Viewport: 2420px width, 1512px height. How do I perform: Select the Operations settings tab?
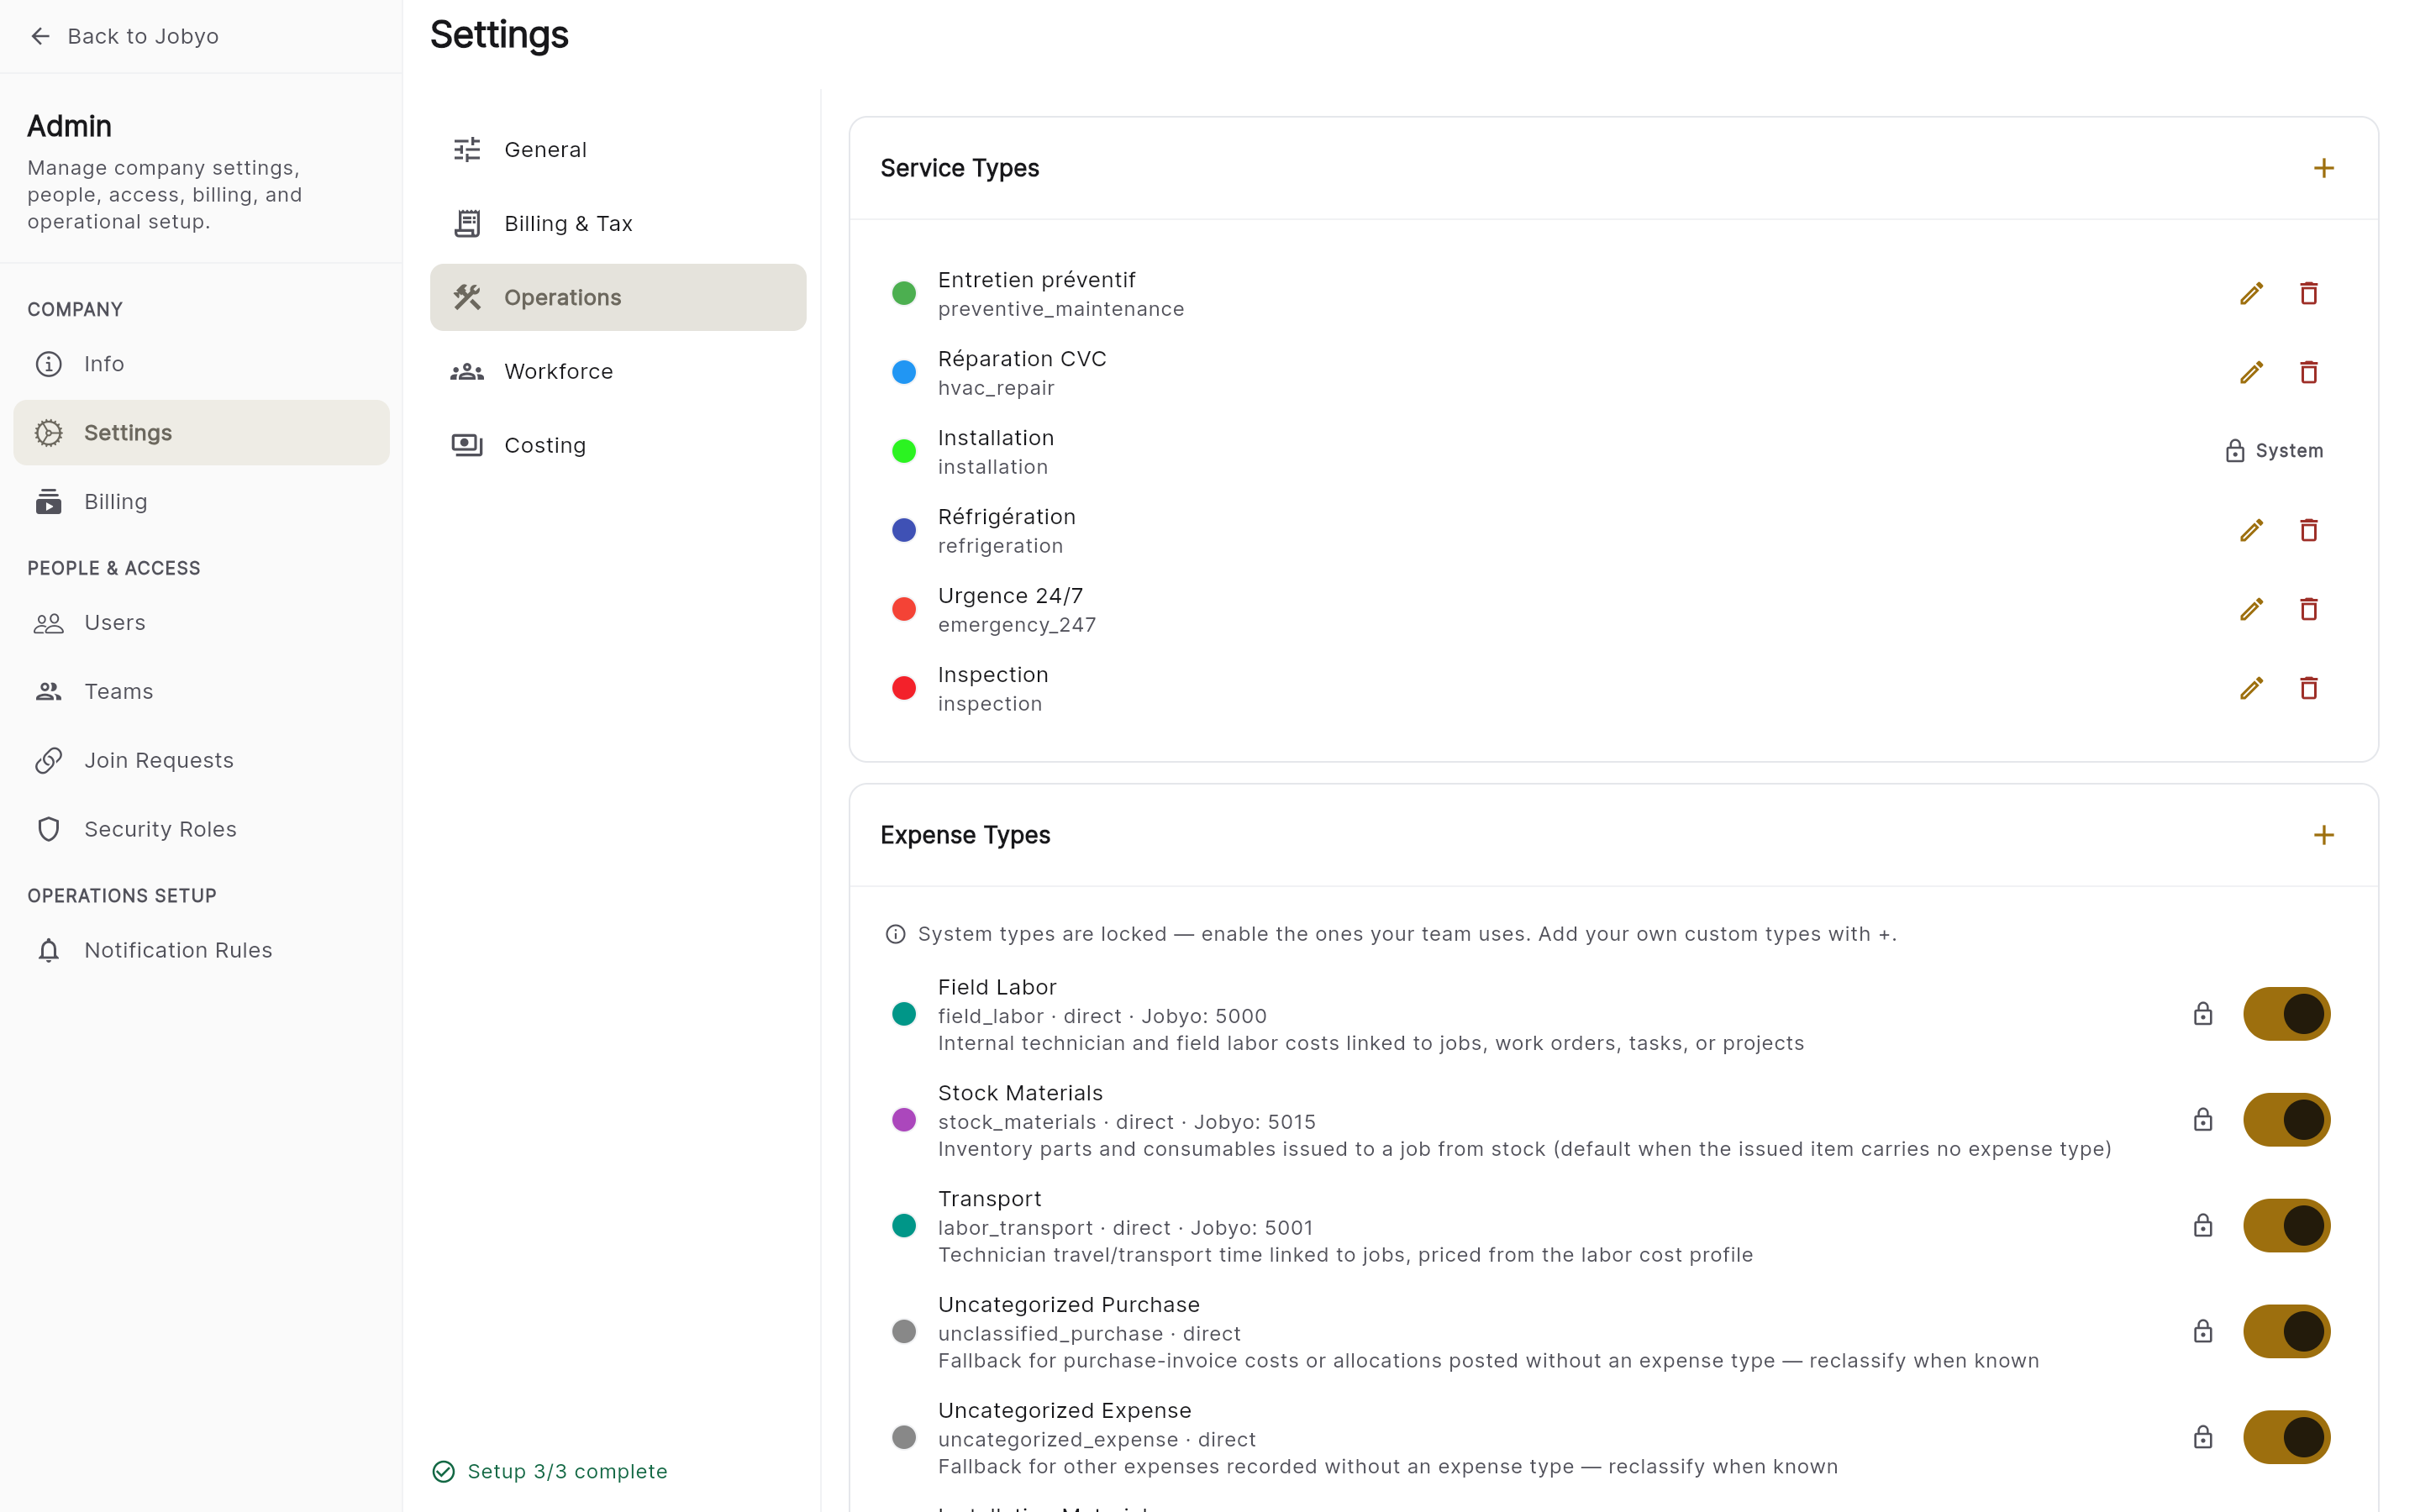point(618,298)
